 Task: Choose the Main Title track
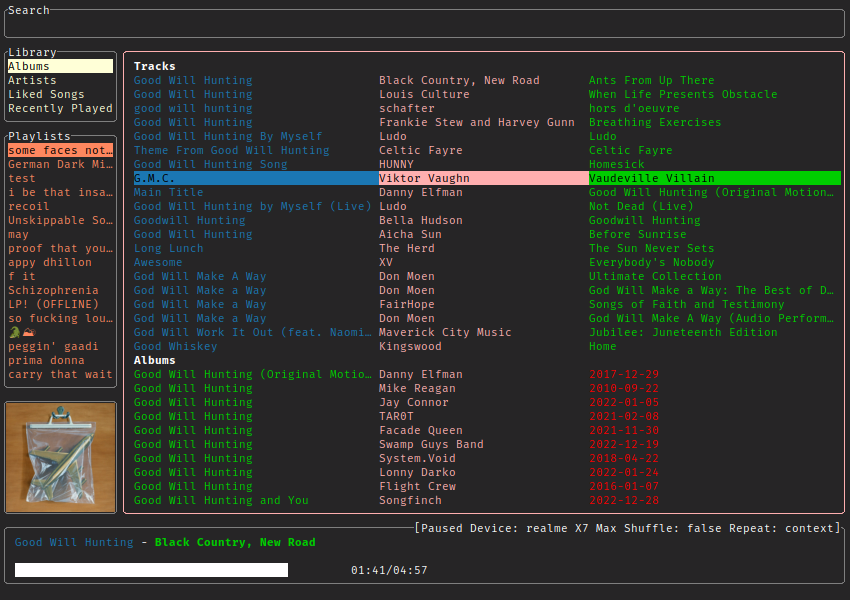(x=168, y=192)
